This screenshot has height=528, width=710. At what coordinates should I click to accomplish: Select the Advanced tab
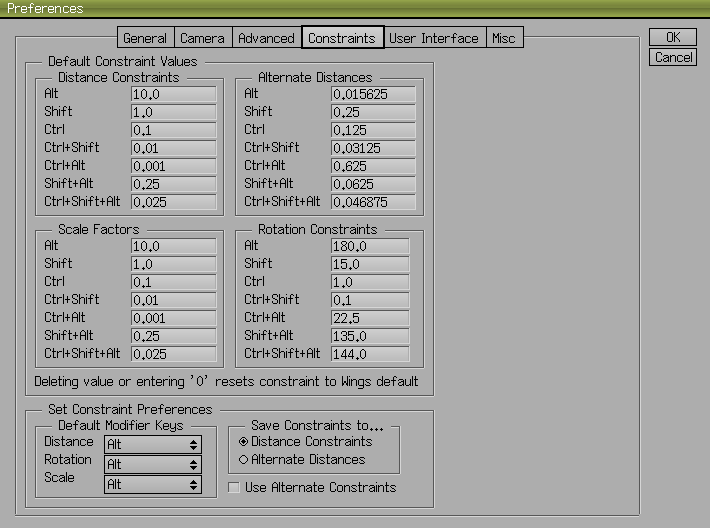pyautogui.click(x=266, y=38)
